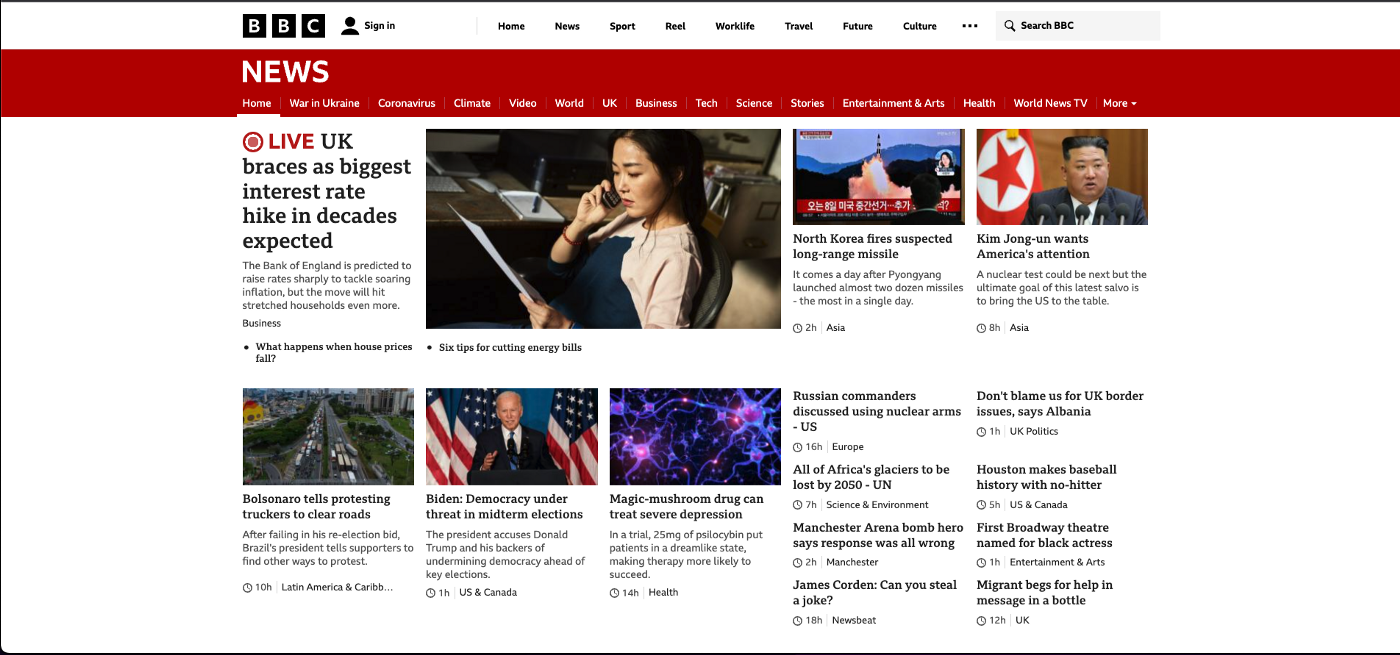
Task: Click the Sign in link
Action: point(380,26)
